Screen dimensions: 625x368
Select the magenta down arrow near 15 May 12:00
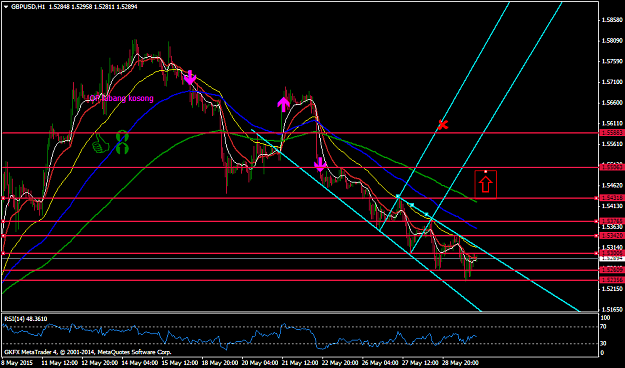190,77
